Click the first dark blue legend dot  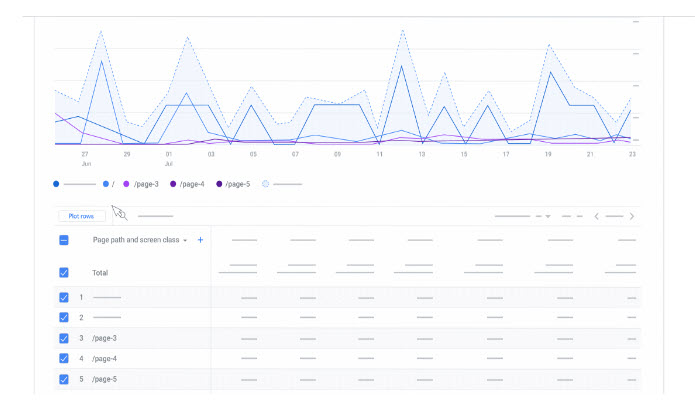point(56,184)
